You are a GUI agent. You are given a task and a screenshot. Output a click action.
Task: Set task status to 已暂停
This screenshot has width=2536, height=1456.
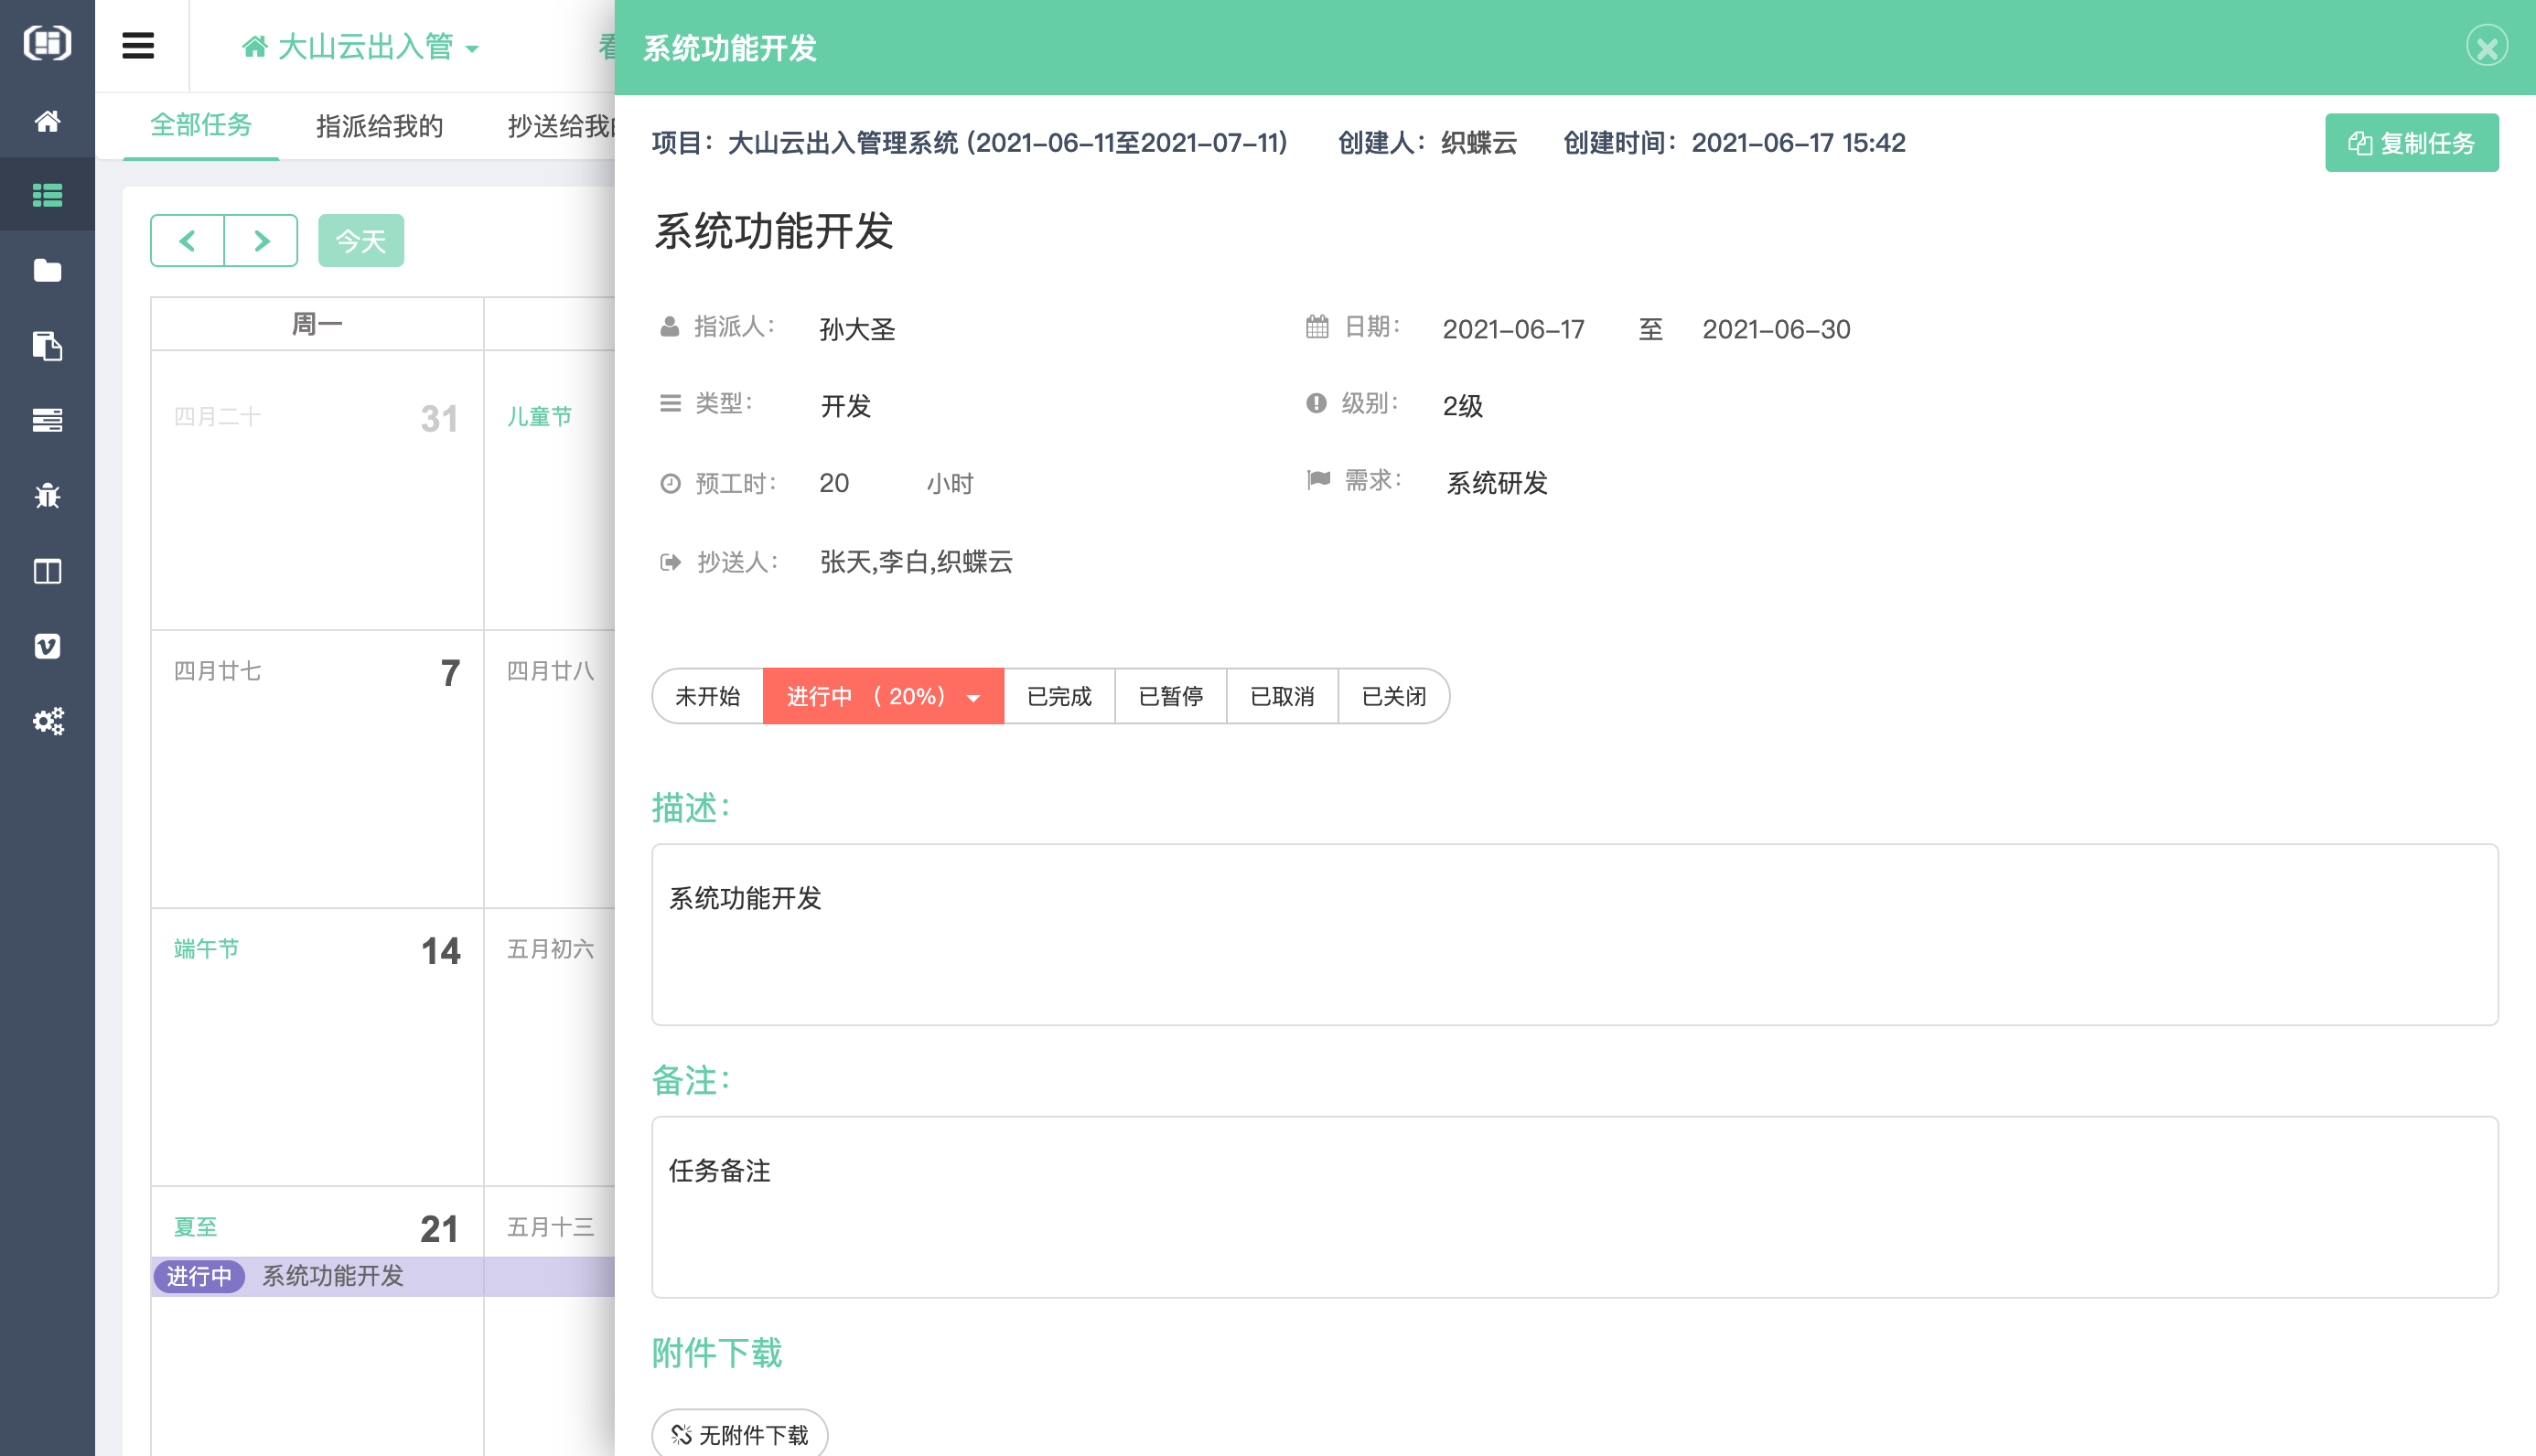pyautogui.click(x=1170, y=696)
